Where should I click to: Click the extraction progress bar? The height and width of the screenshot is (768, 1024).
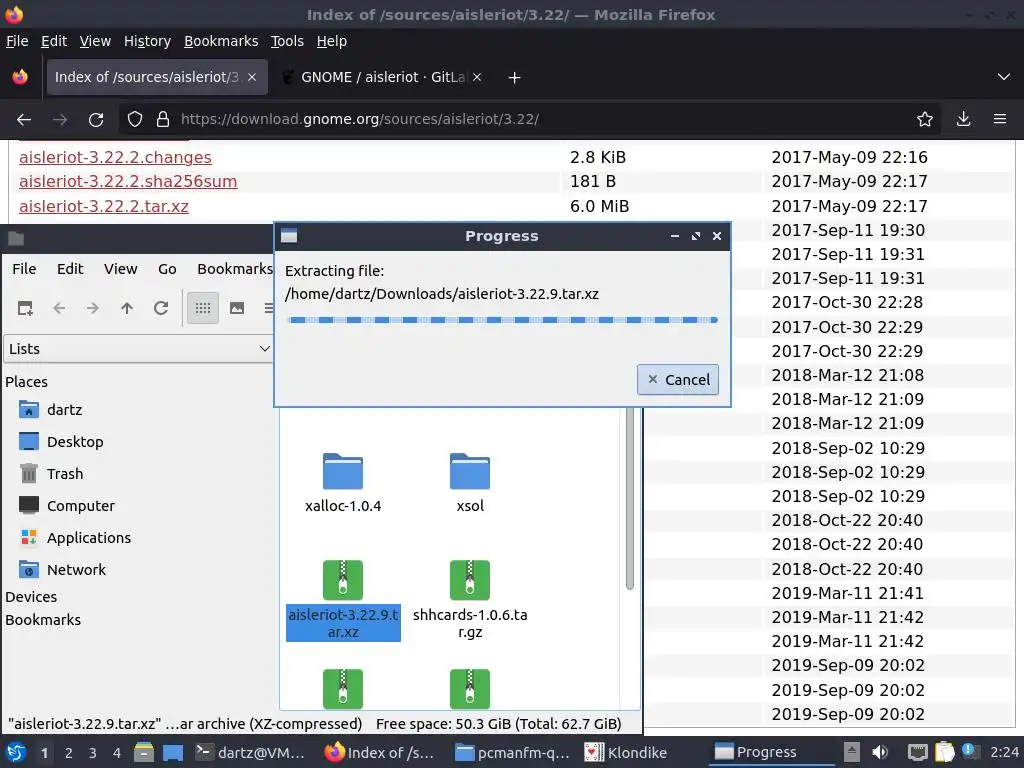coord(502,320)
